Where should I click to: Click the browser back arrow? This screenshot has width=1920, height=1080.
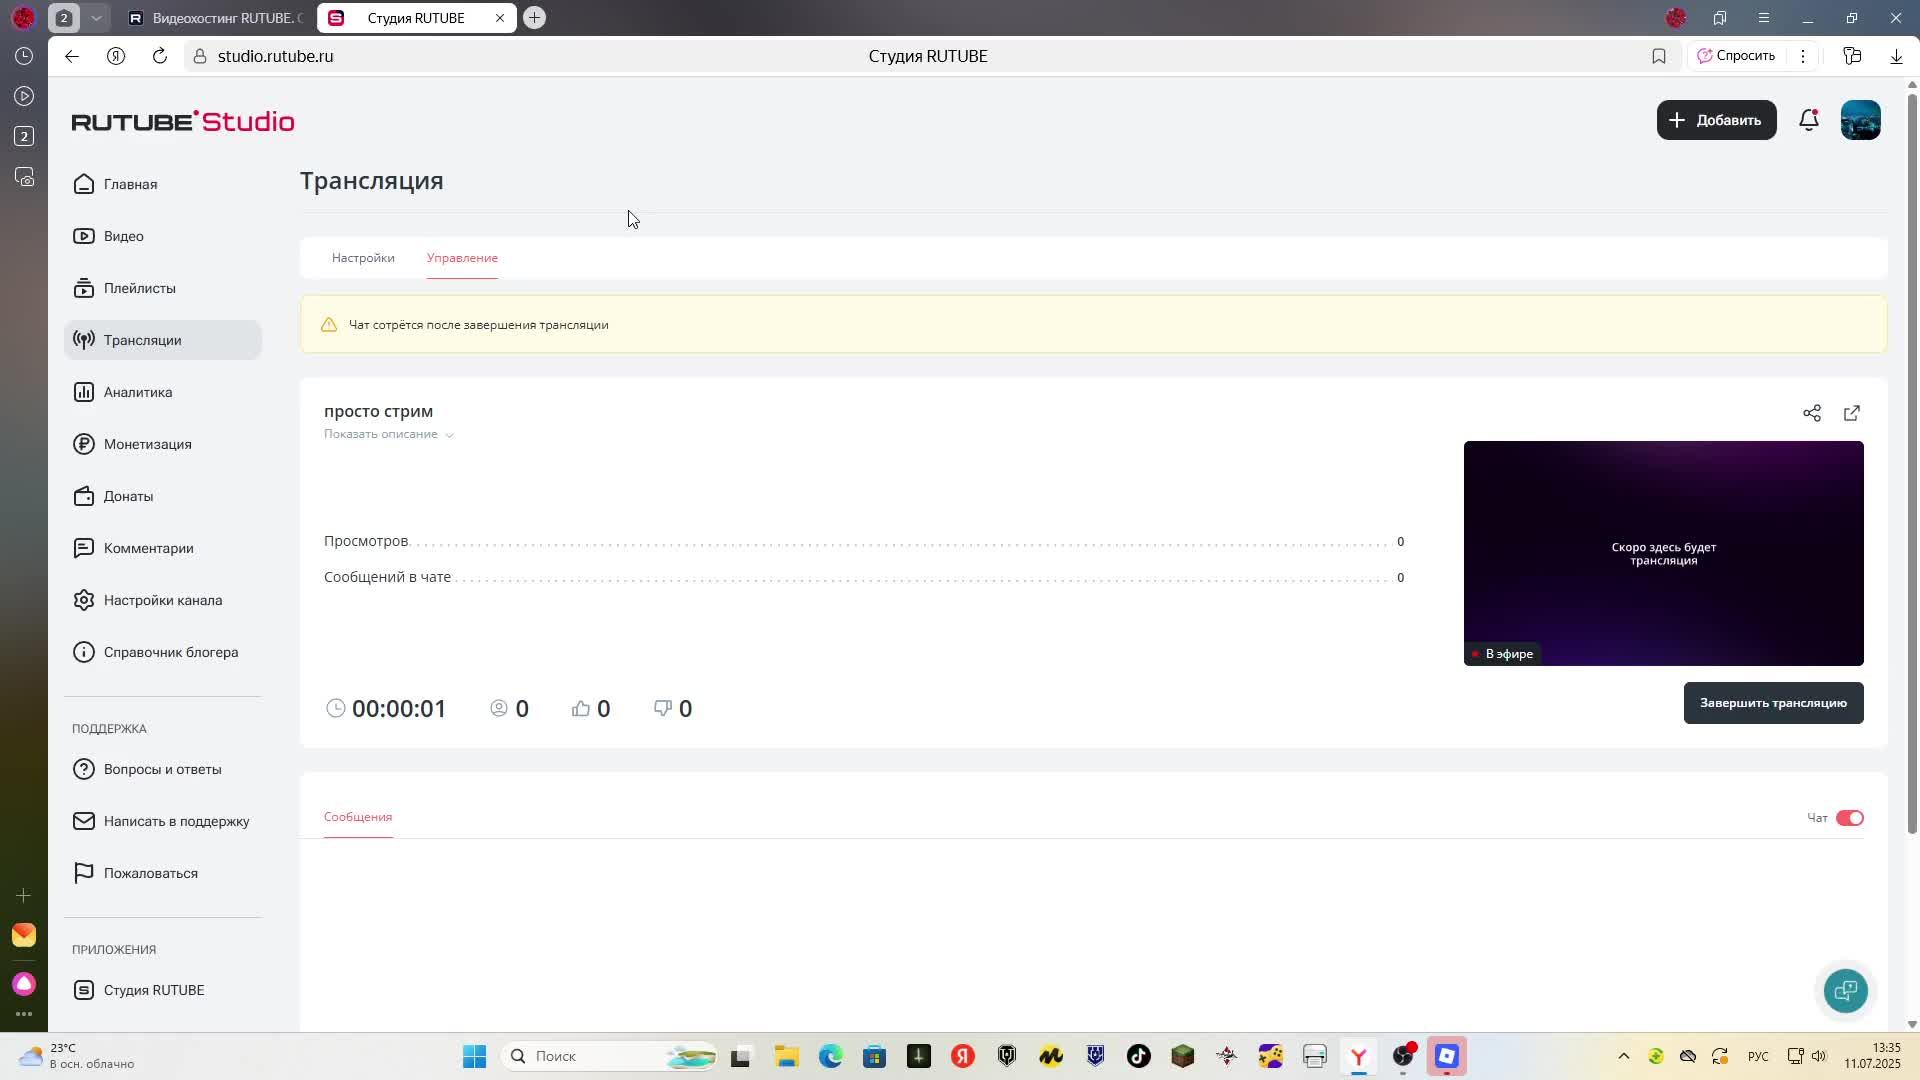[x=72, y=56]
